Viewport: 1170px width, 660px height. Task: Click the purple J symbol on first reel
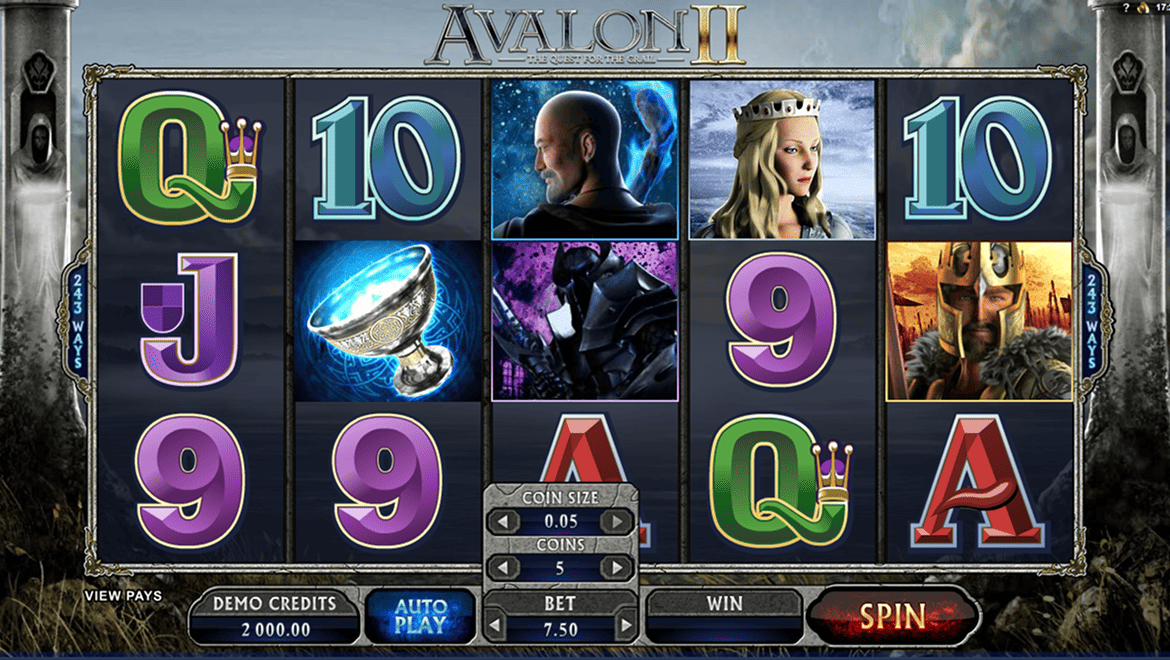[190, 319]
